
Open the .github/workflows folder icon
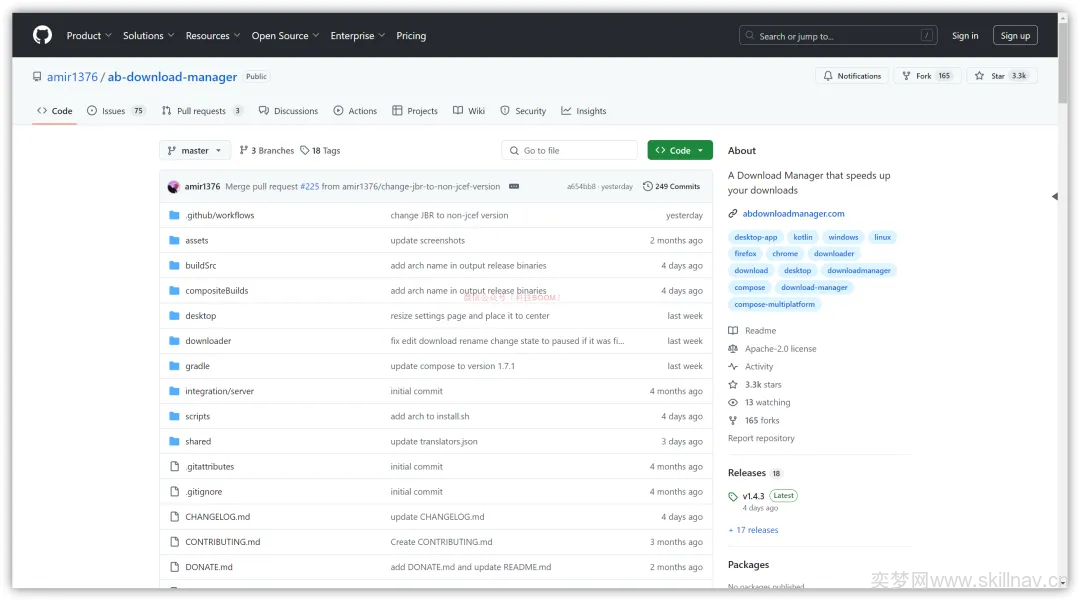(174, 215)
